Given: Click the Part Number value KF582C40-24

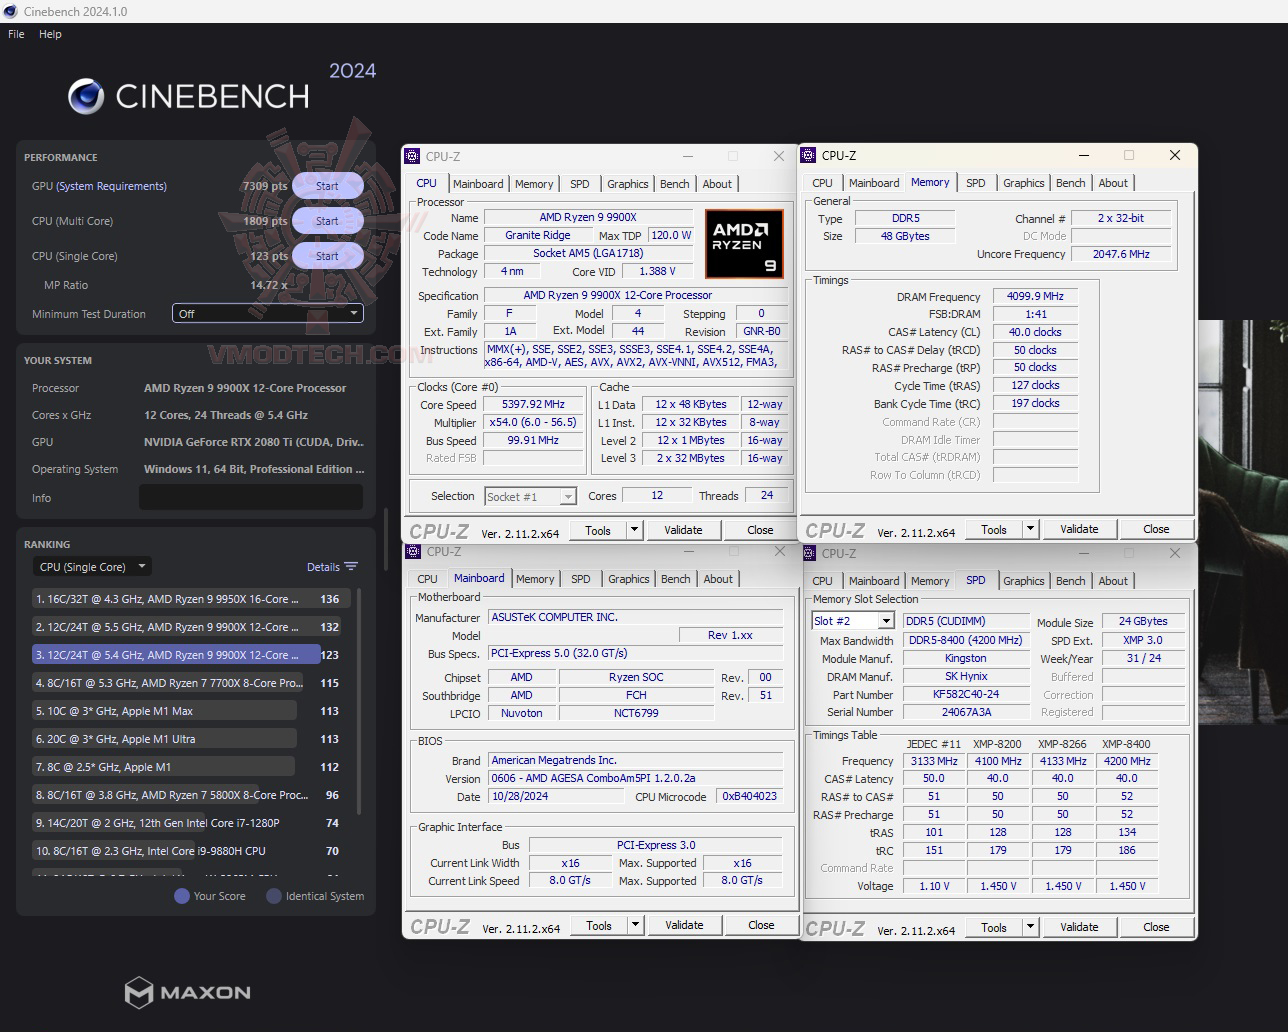Looking at the screenshot, I should click(966, 694).
